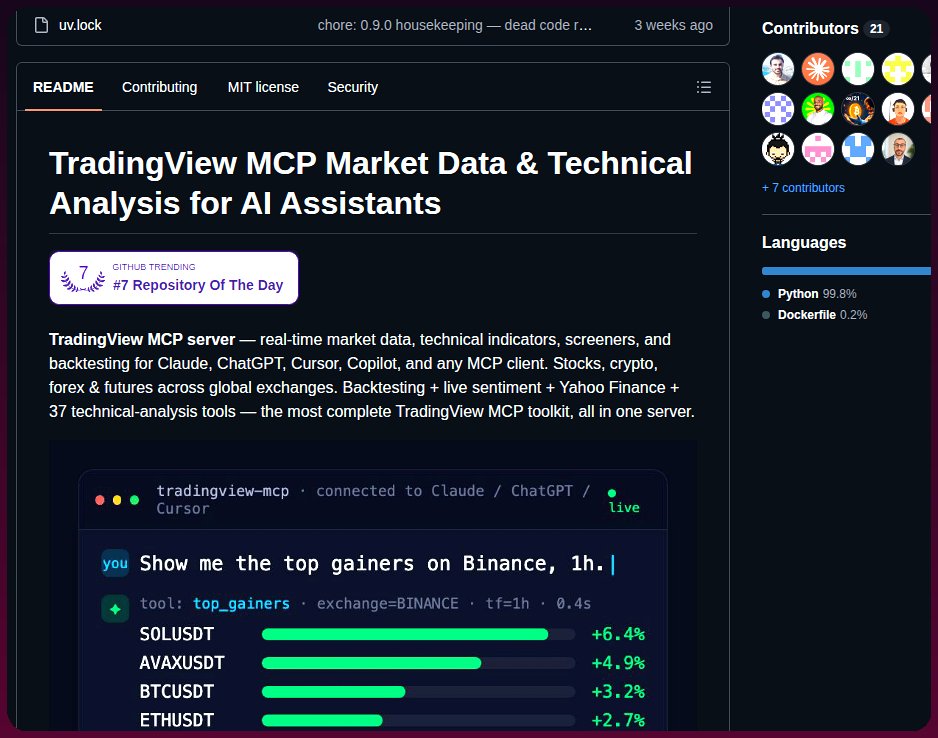Open the blue identicon contributor avatar

pos(858,149)
